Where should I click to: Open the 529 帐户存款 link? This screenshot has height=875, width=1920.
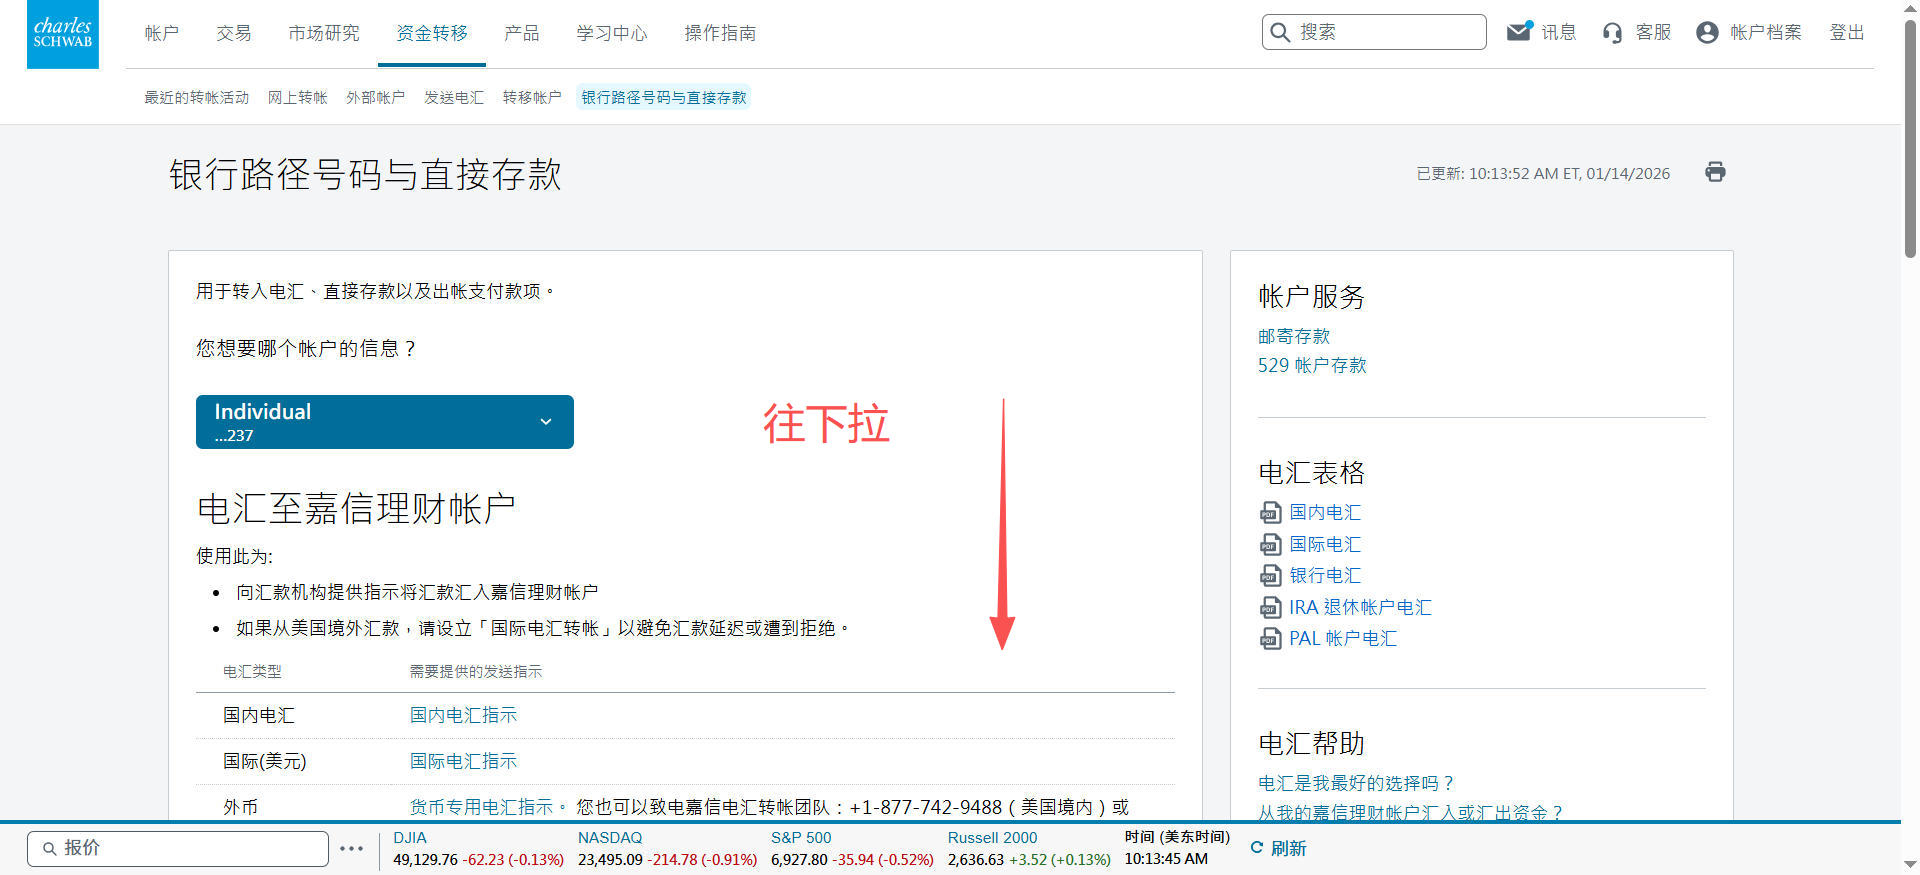(x=1311, y=365)
